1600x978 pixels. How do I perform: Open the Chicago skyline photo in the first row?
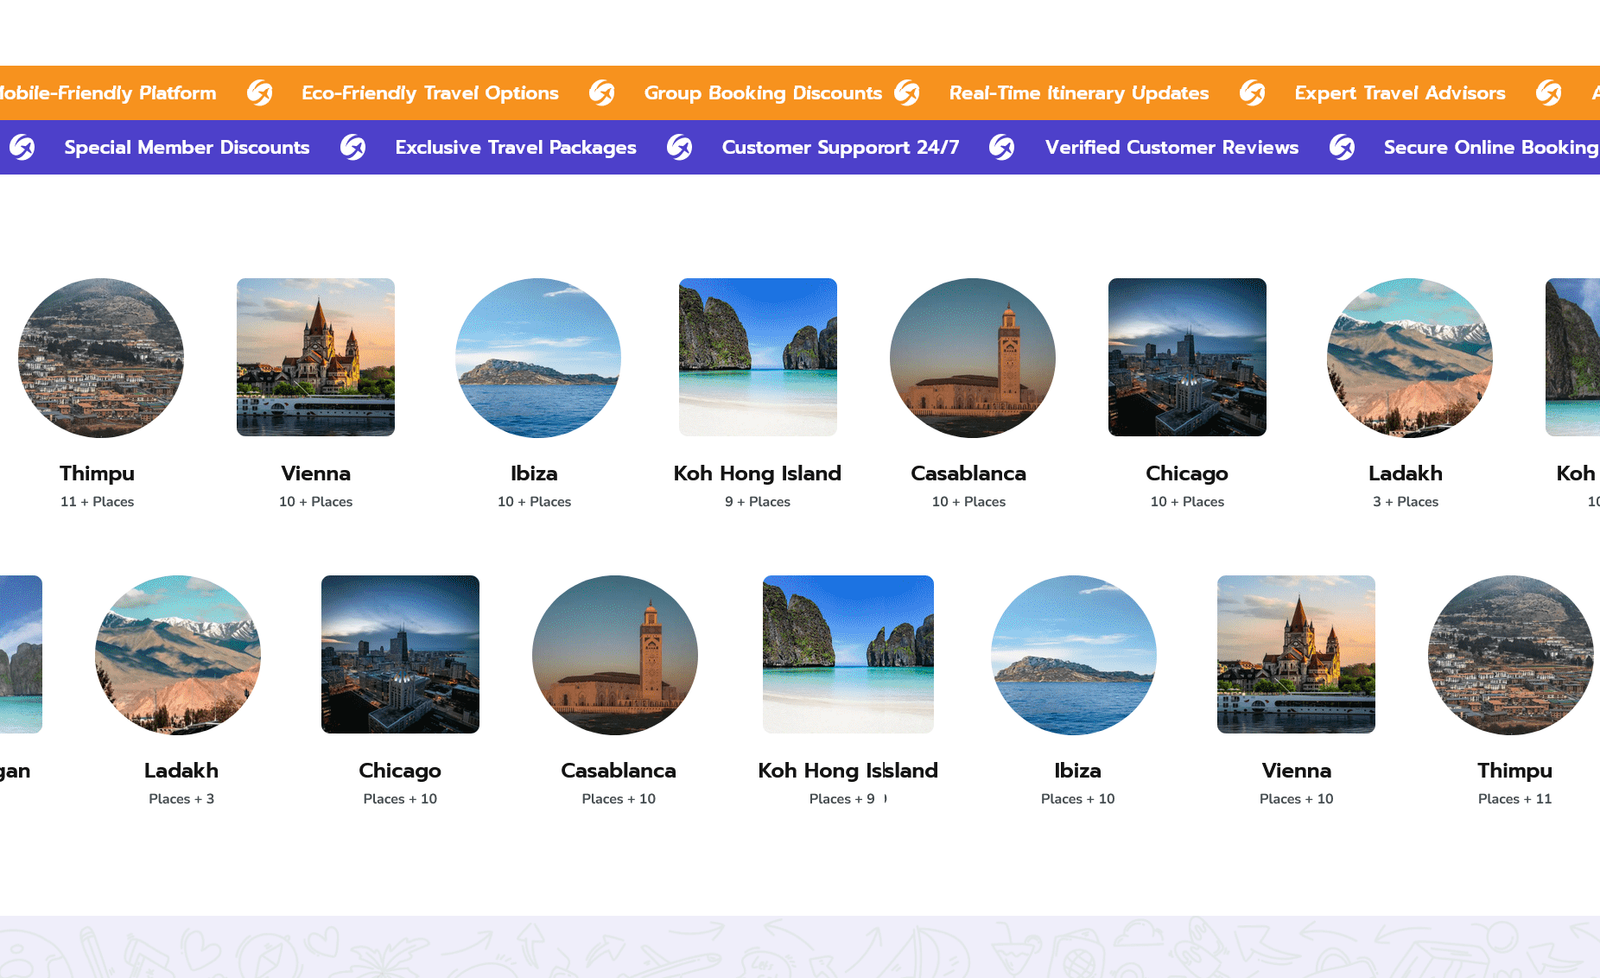click(x=1187, y=357)
